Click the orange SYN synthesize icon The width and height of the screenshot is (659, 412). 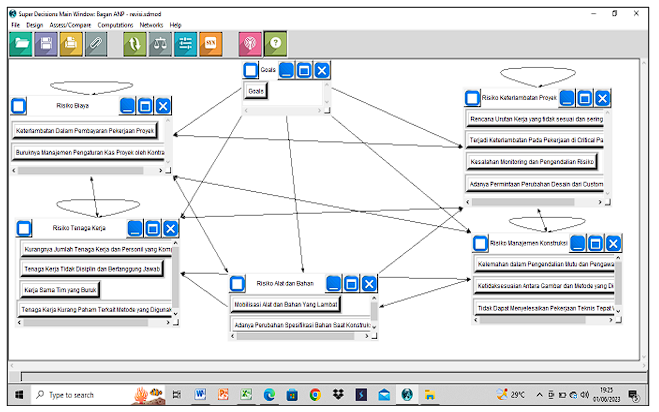click(x=211, y=44)
